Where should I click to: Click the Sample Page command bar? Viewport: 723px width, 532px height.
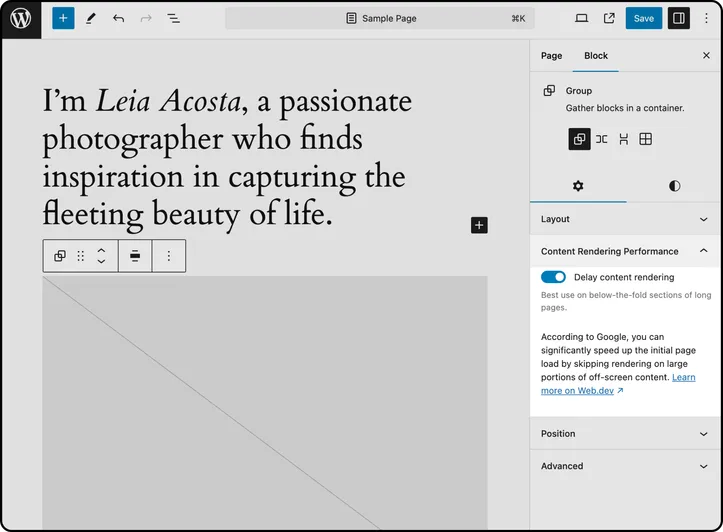(x=380, y=18)
